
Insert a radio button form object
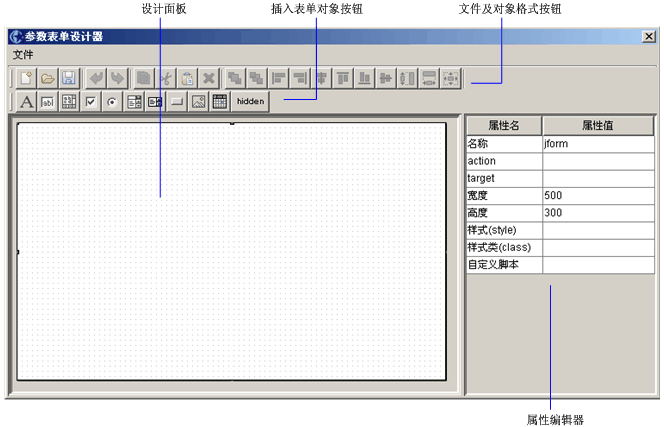[x=112, y=102]
